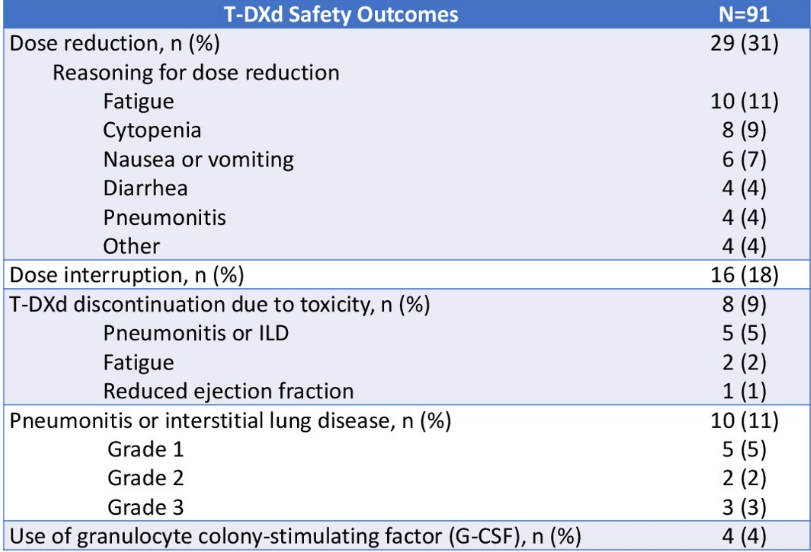Click the Reasoning for dose reduction text

tap(196, 73)
